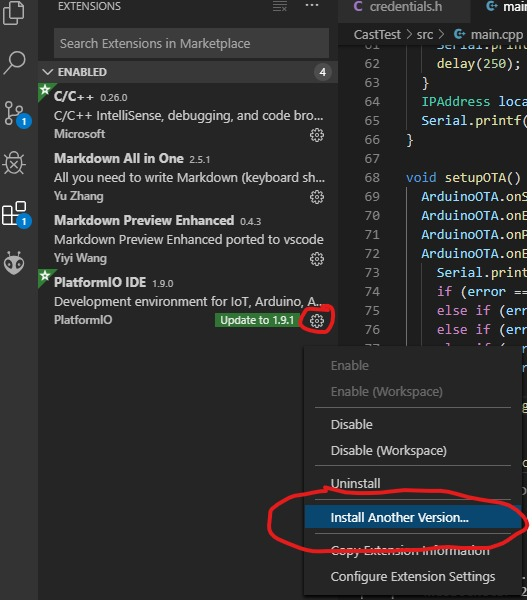Click line number 74 in gutter

[372, 292]
